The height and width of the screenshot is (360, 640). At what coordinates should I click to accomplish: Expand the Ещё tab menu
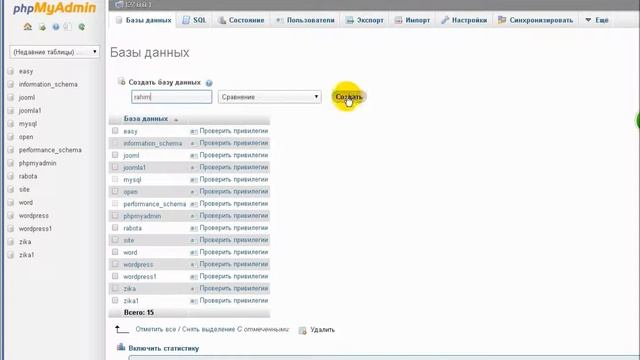click(597, 20)
